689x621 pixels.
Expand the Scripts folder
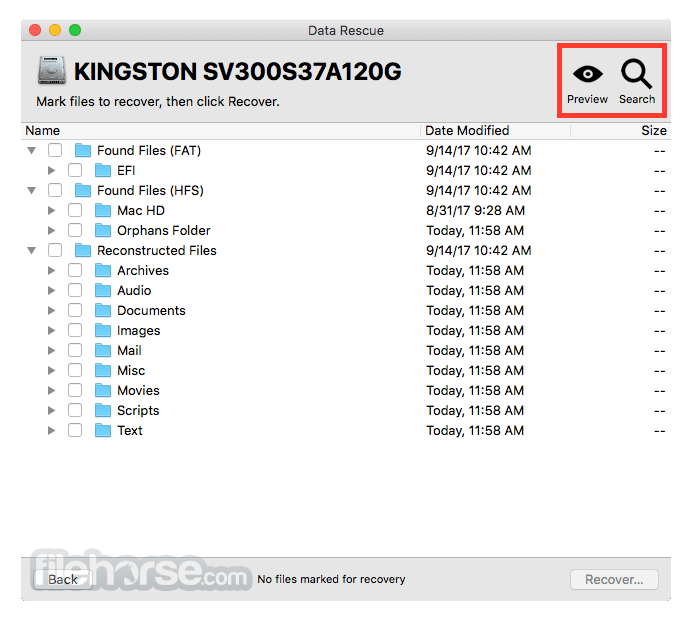(51, 410)
